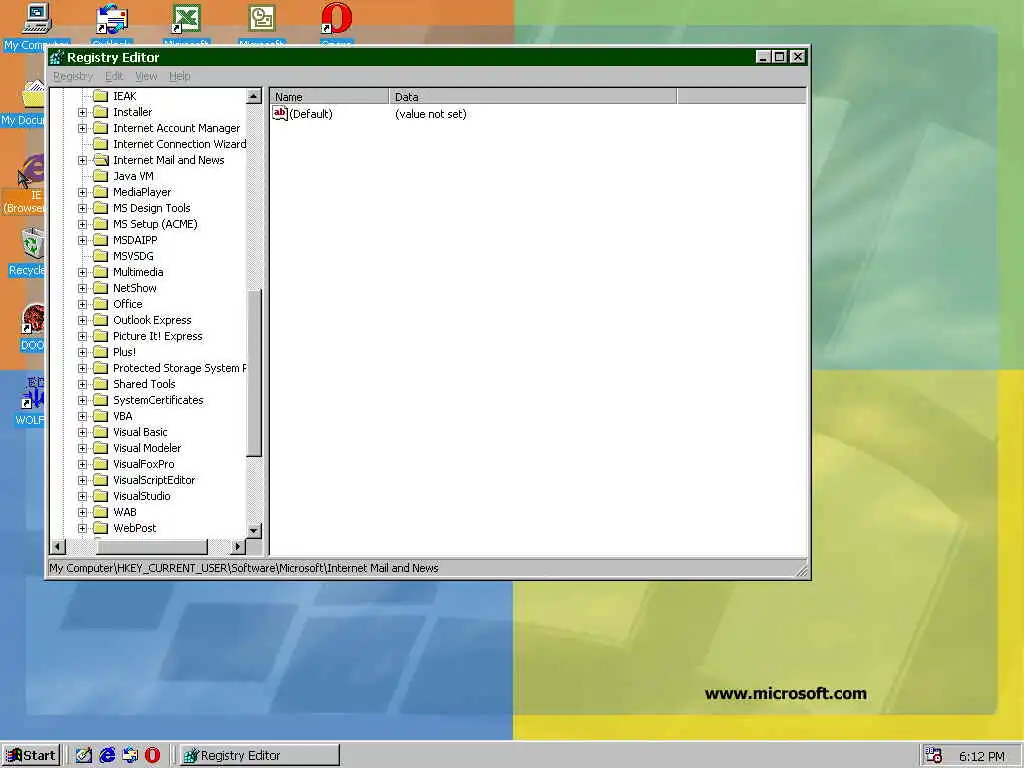Expand the WebPost key
The width and height of the screenshot is (1024, 768).
[82, 528]
